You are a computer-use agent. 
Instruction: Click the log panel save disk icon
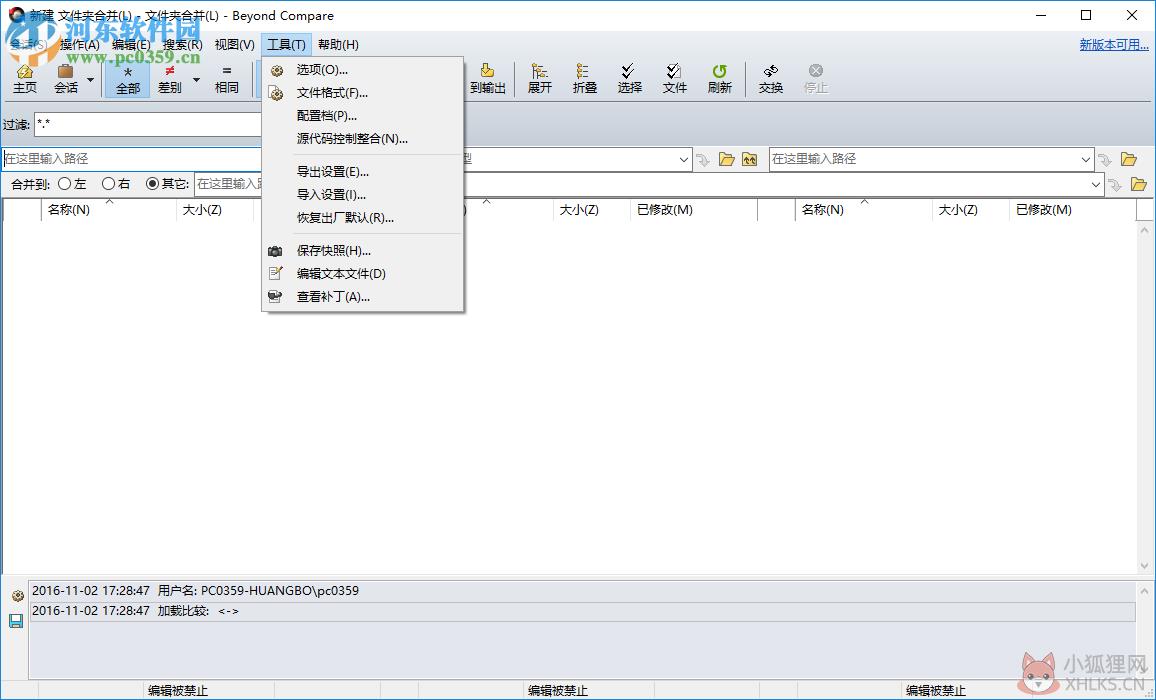[16, 621]
